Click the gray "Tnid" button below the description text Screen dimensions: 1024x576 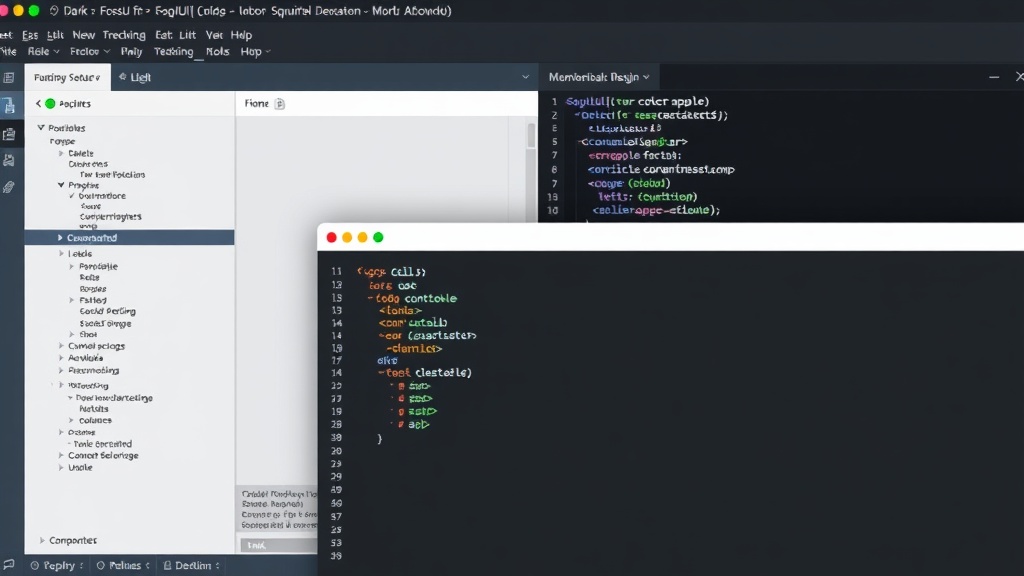[279, 545]
